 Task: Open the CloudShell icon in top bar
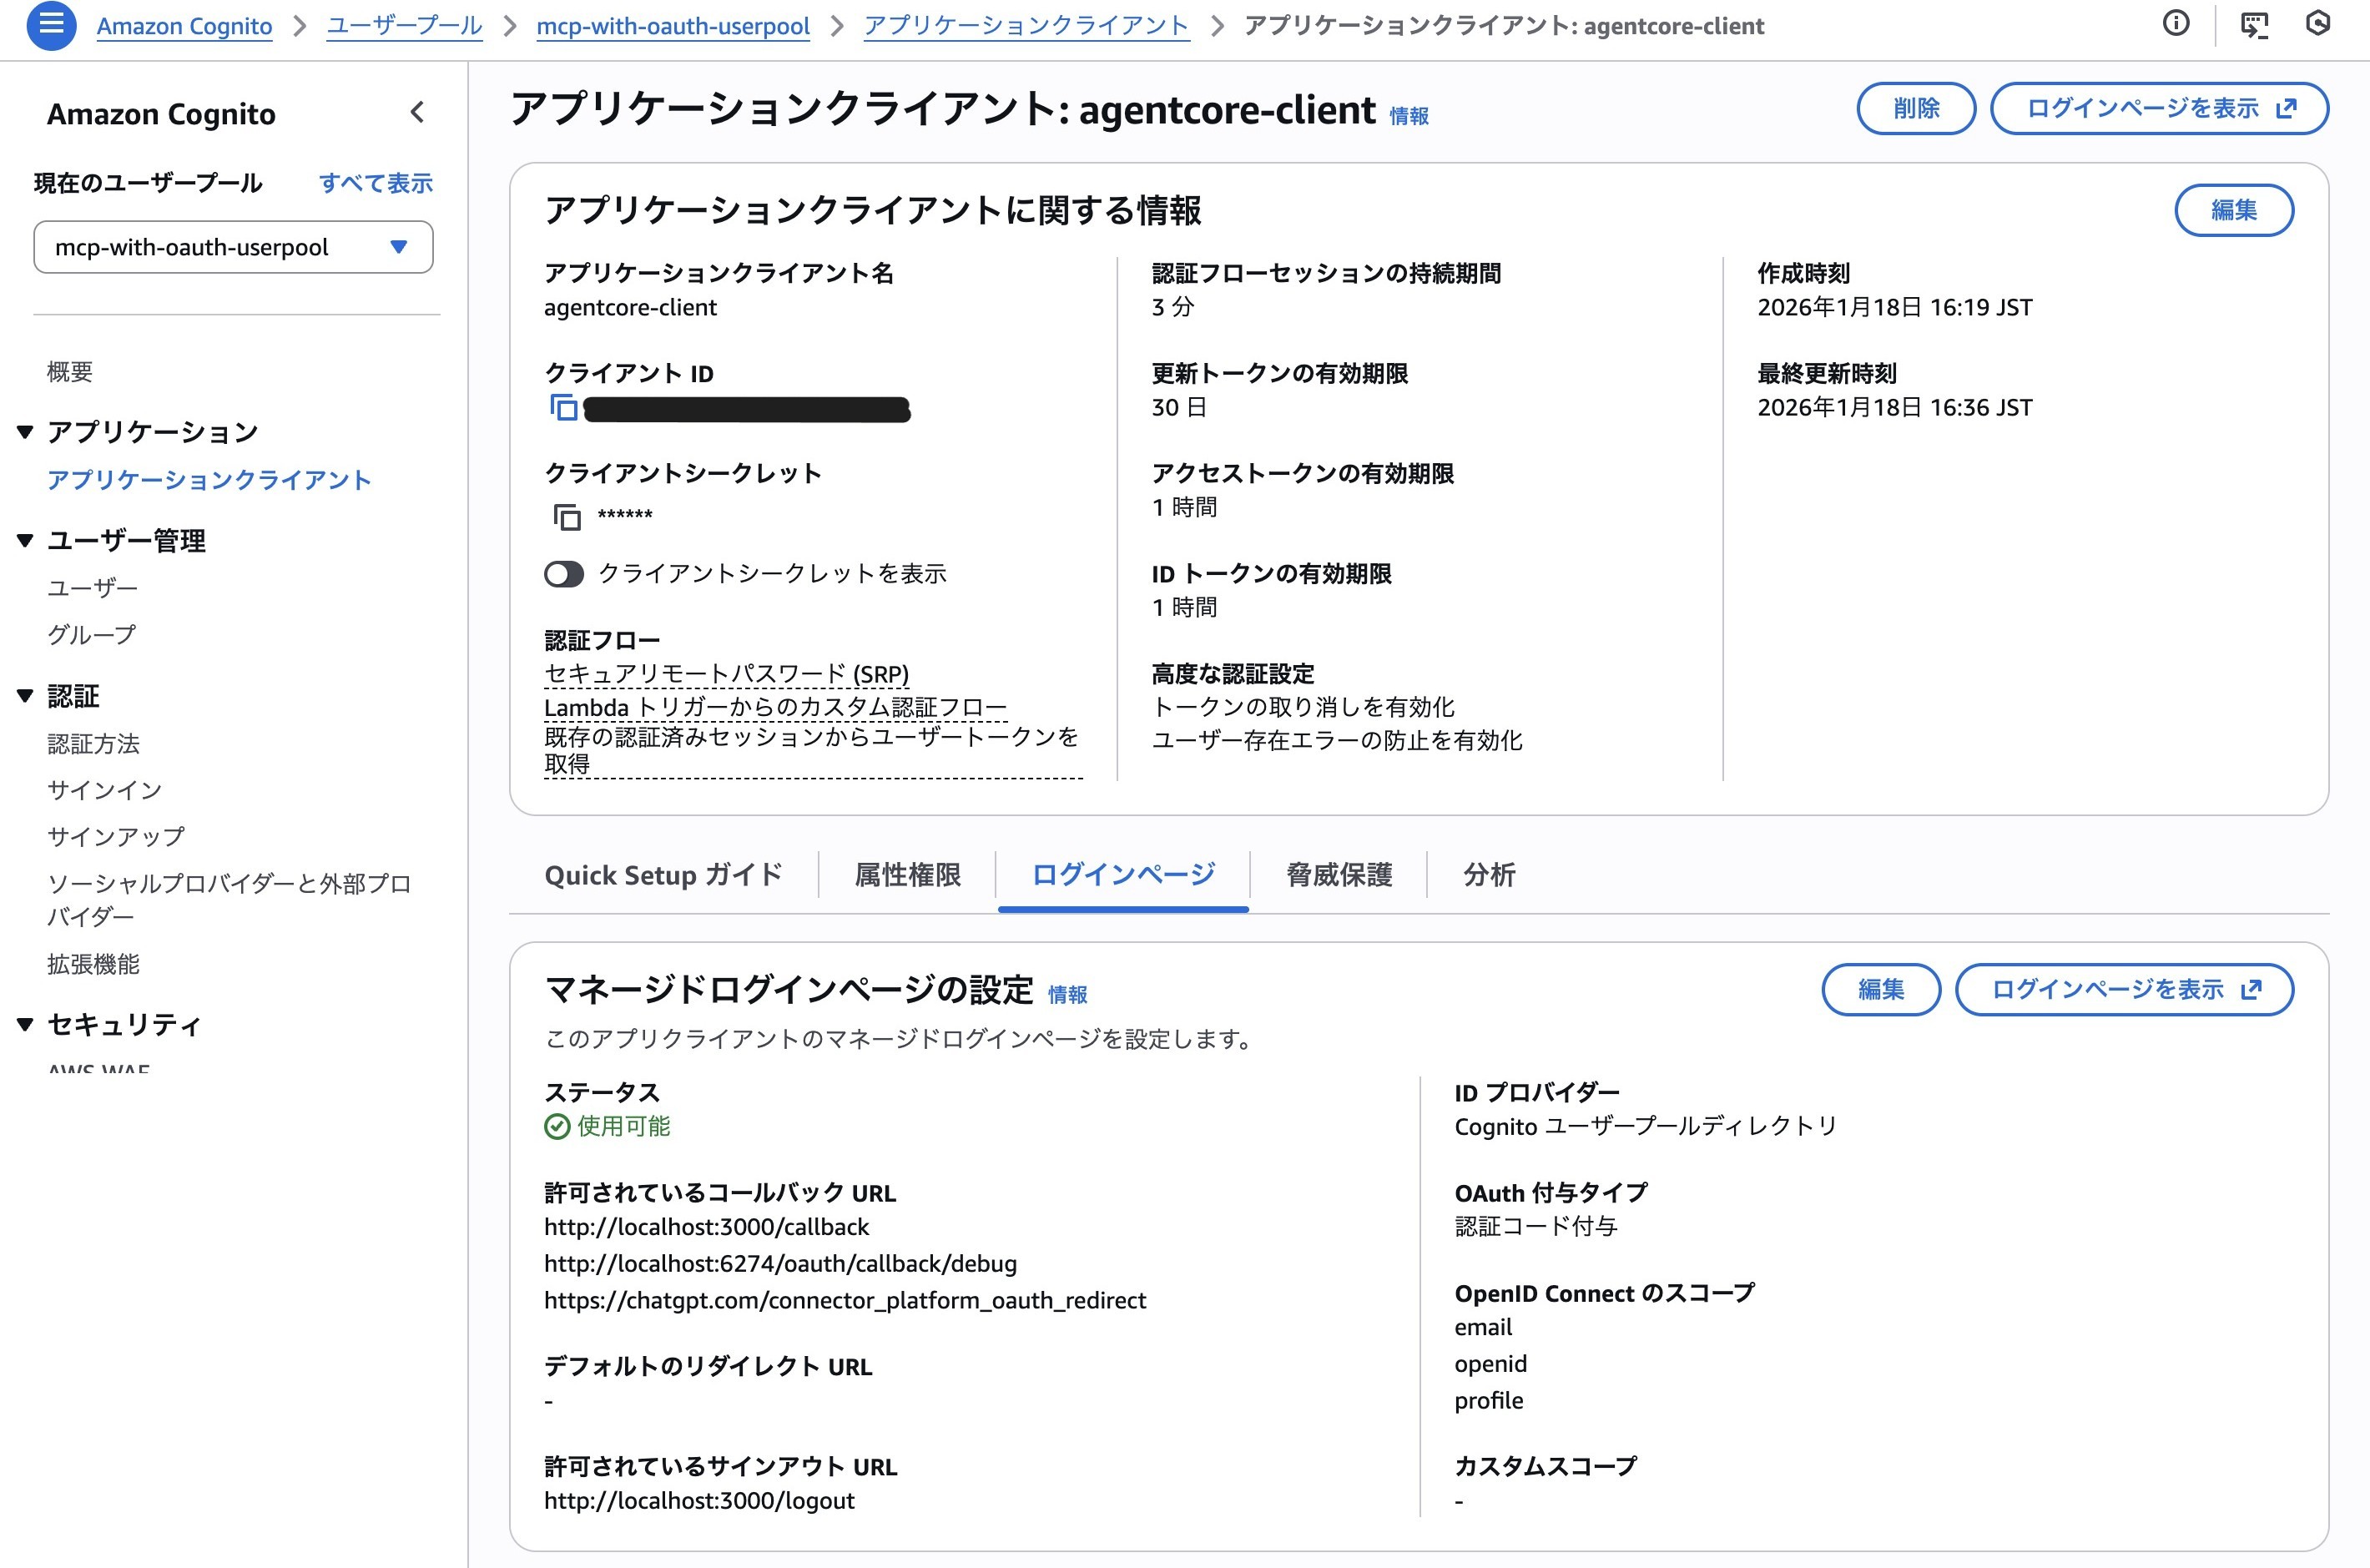2254,24
